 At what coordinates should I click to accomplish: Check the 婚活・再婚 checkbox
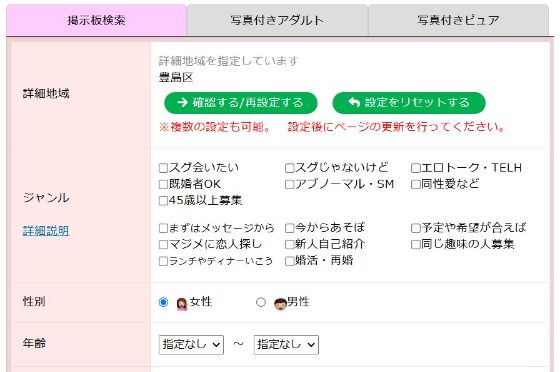tap(289, 261)
